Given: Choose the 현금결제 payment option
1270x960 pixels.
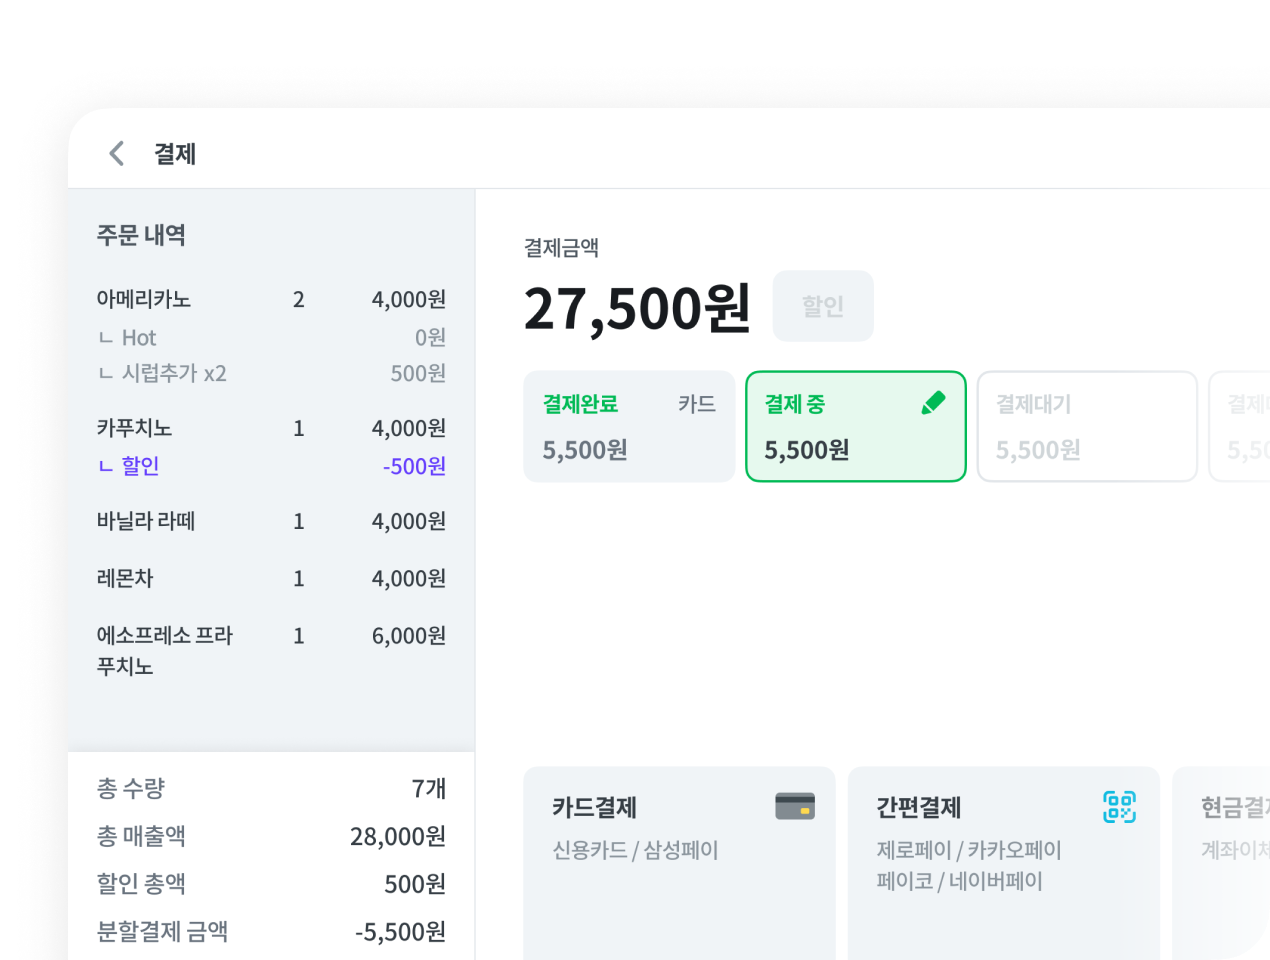Looking at the screenshot, I should 1221,864.
